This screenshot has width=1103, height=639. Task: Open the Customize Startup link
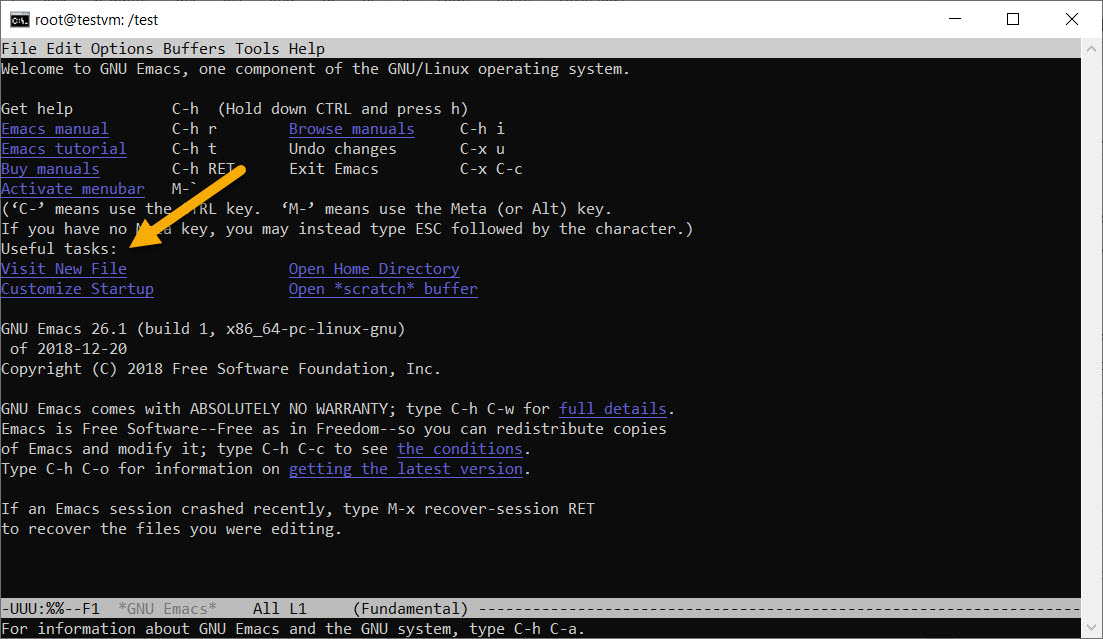pyautogui.click(x=77, y=289)
